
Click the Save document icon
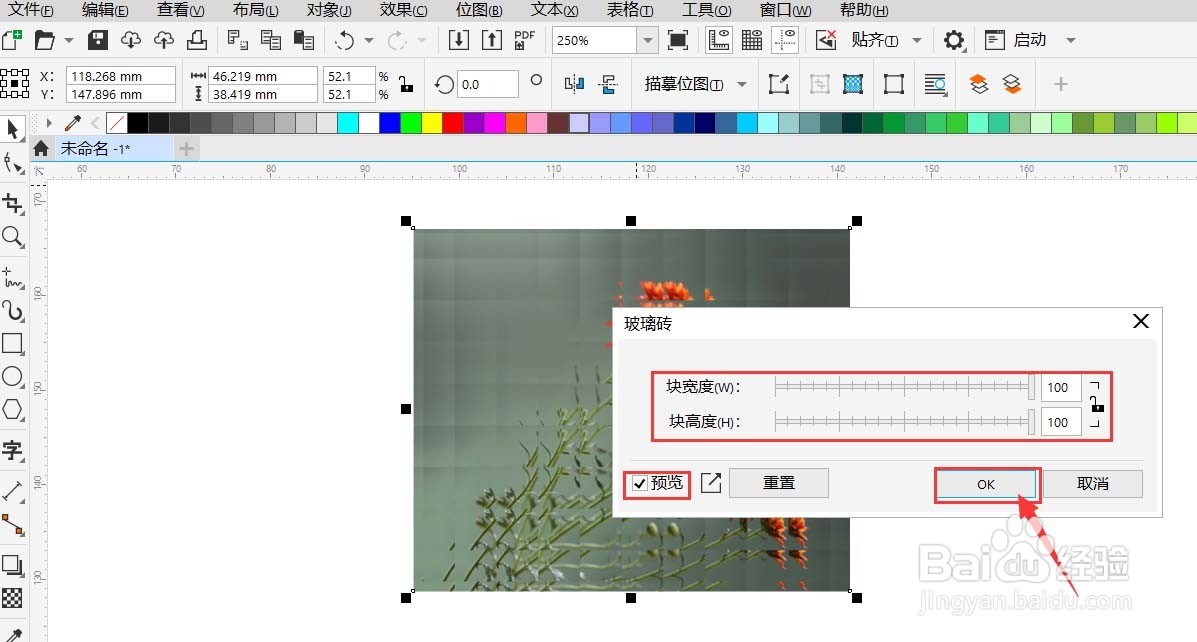click(95, 39)
